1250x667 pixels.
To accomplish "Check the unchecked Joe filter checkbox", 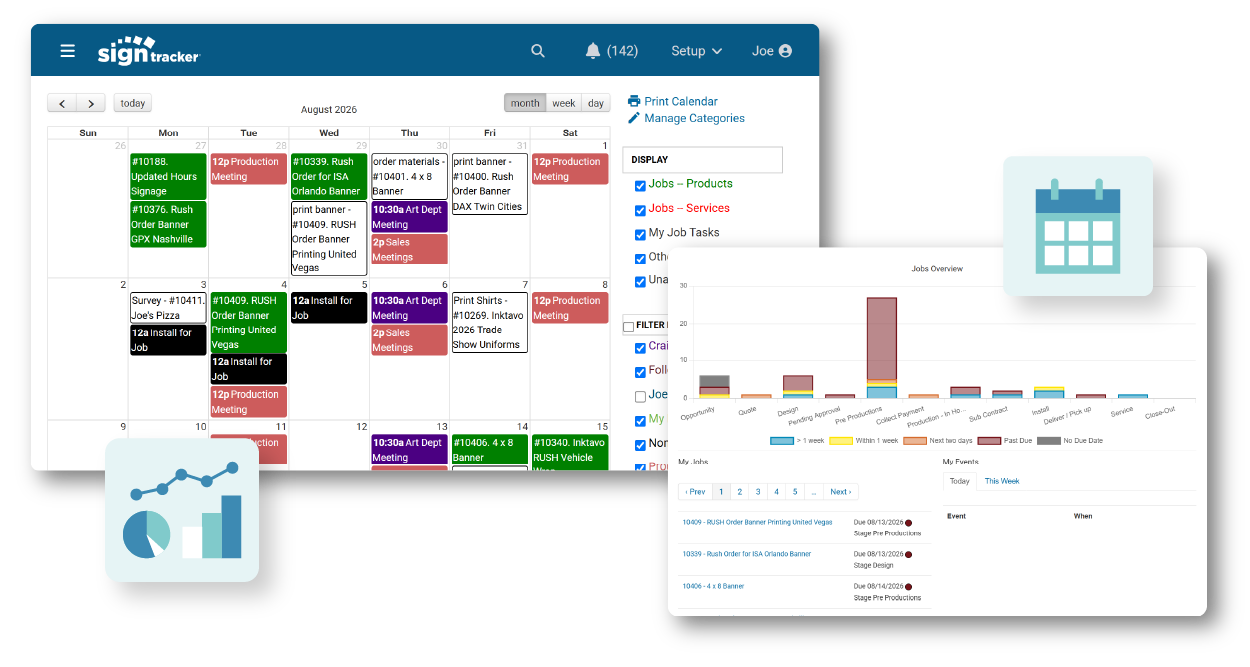I will click(640, 396).
